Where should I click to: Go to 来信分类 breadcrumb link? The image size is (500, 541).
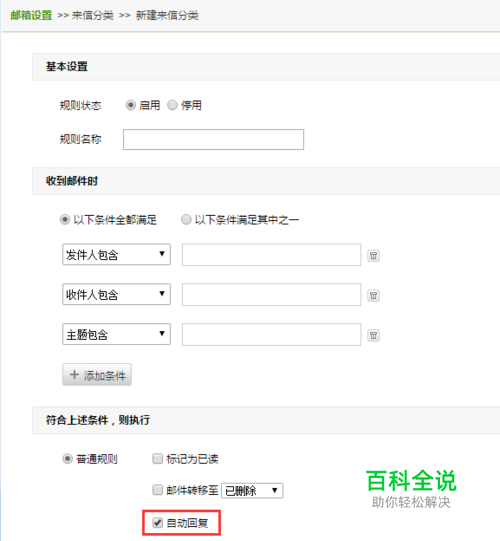[92, 15]
